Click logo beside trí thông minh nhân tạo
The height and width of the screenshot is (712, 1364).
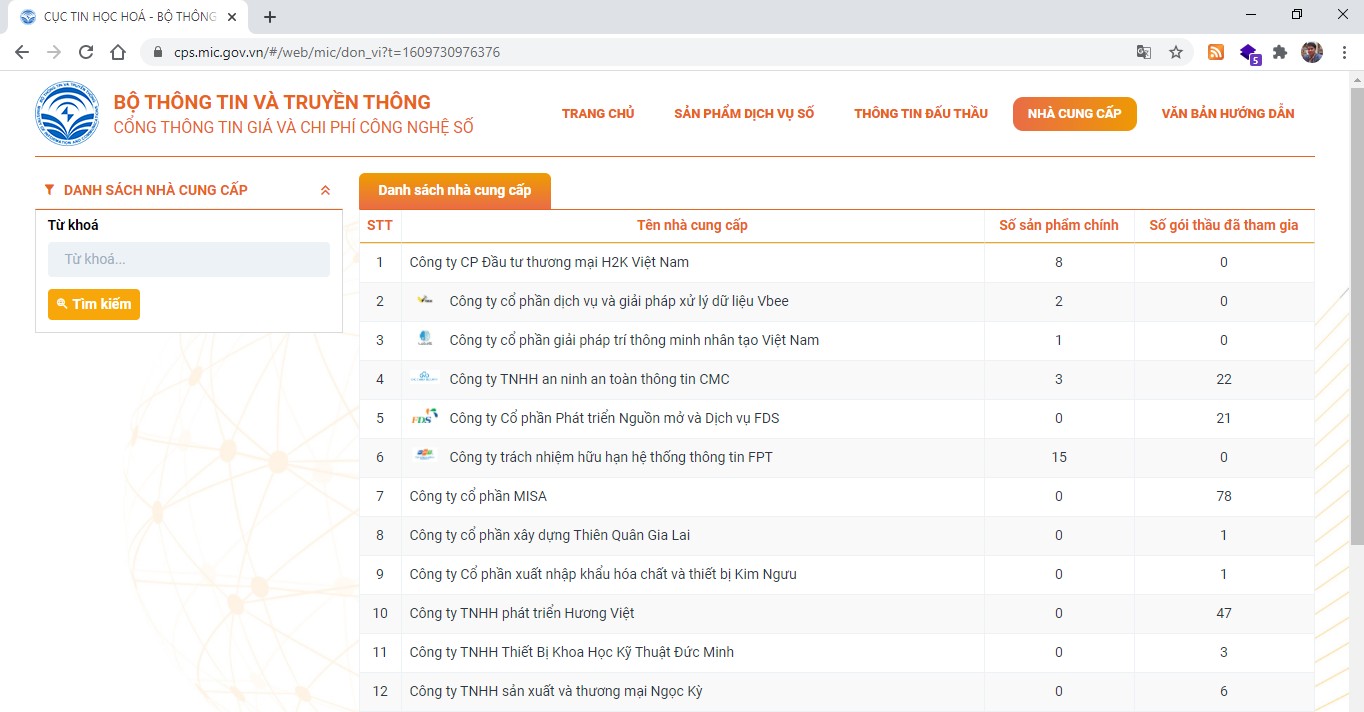coord(425,339)
